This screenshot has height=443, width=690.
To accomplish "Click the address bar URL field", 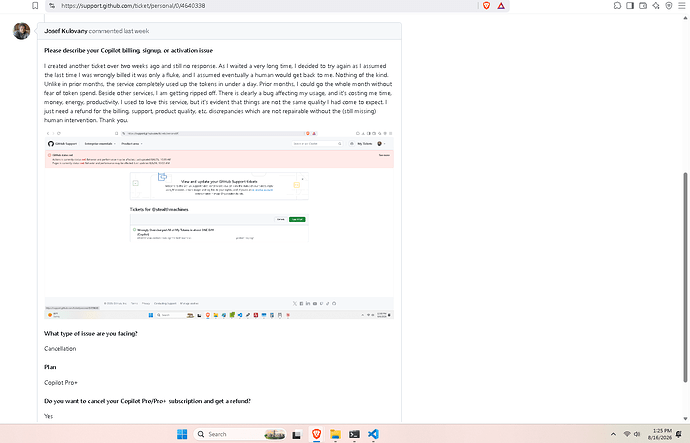I will (x=264, y=6).
